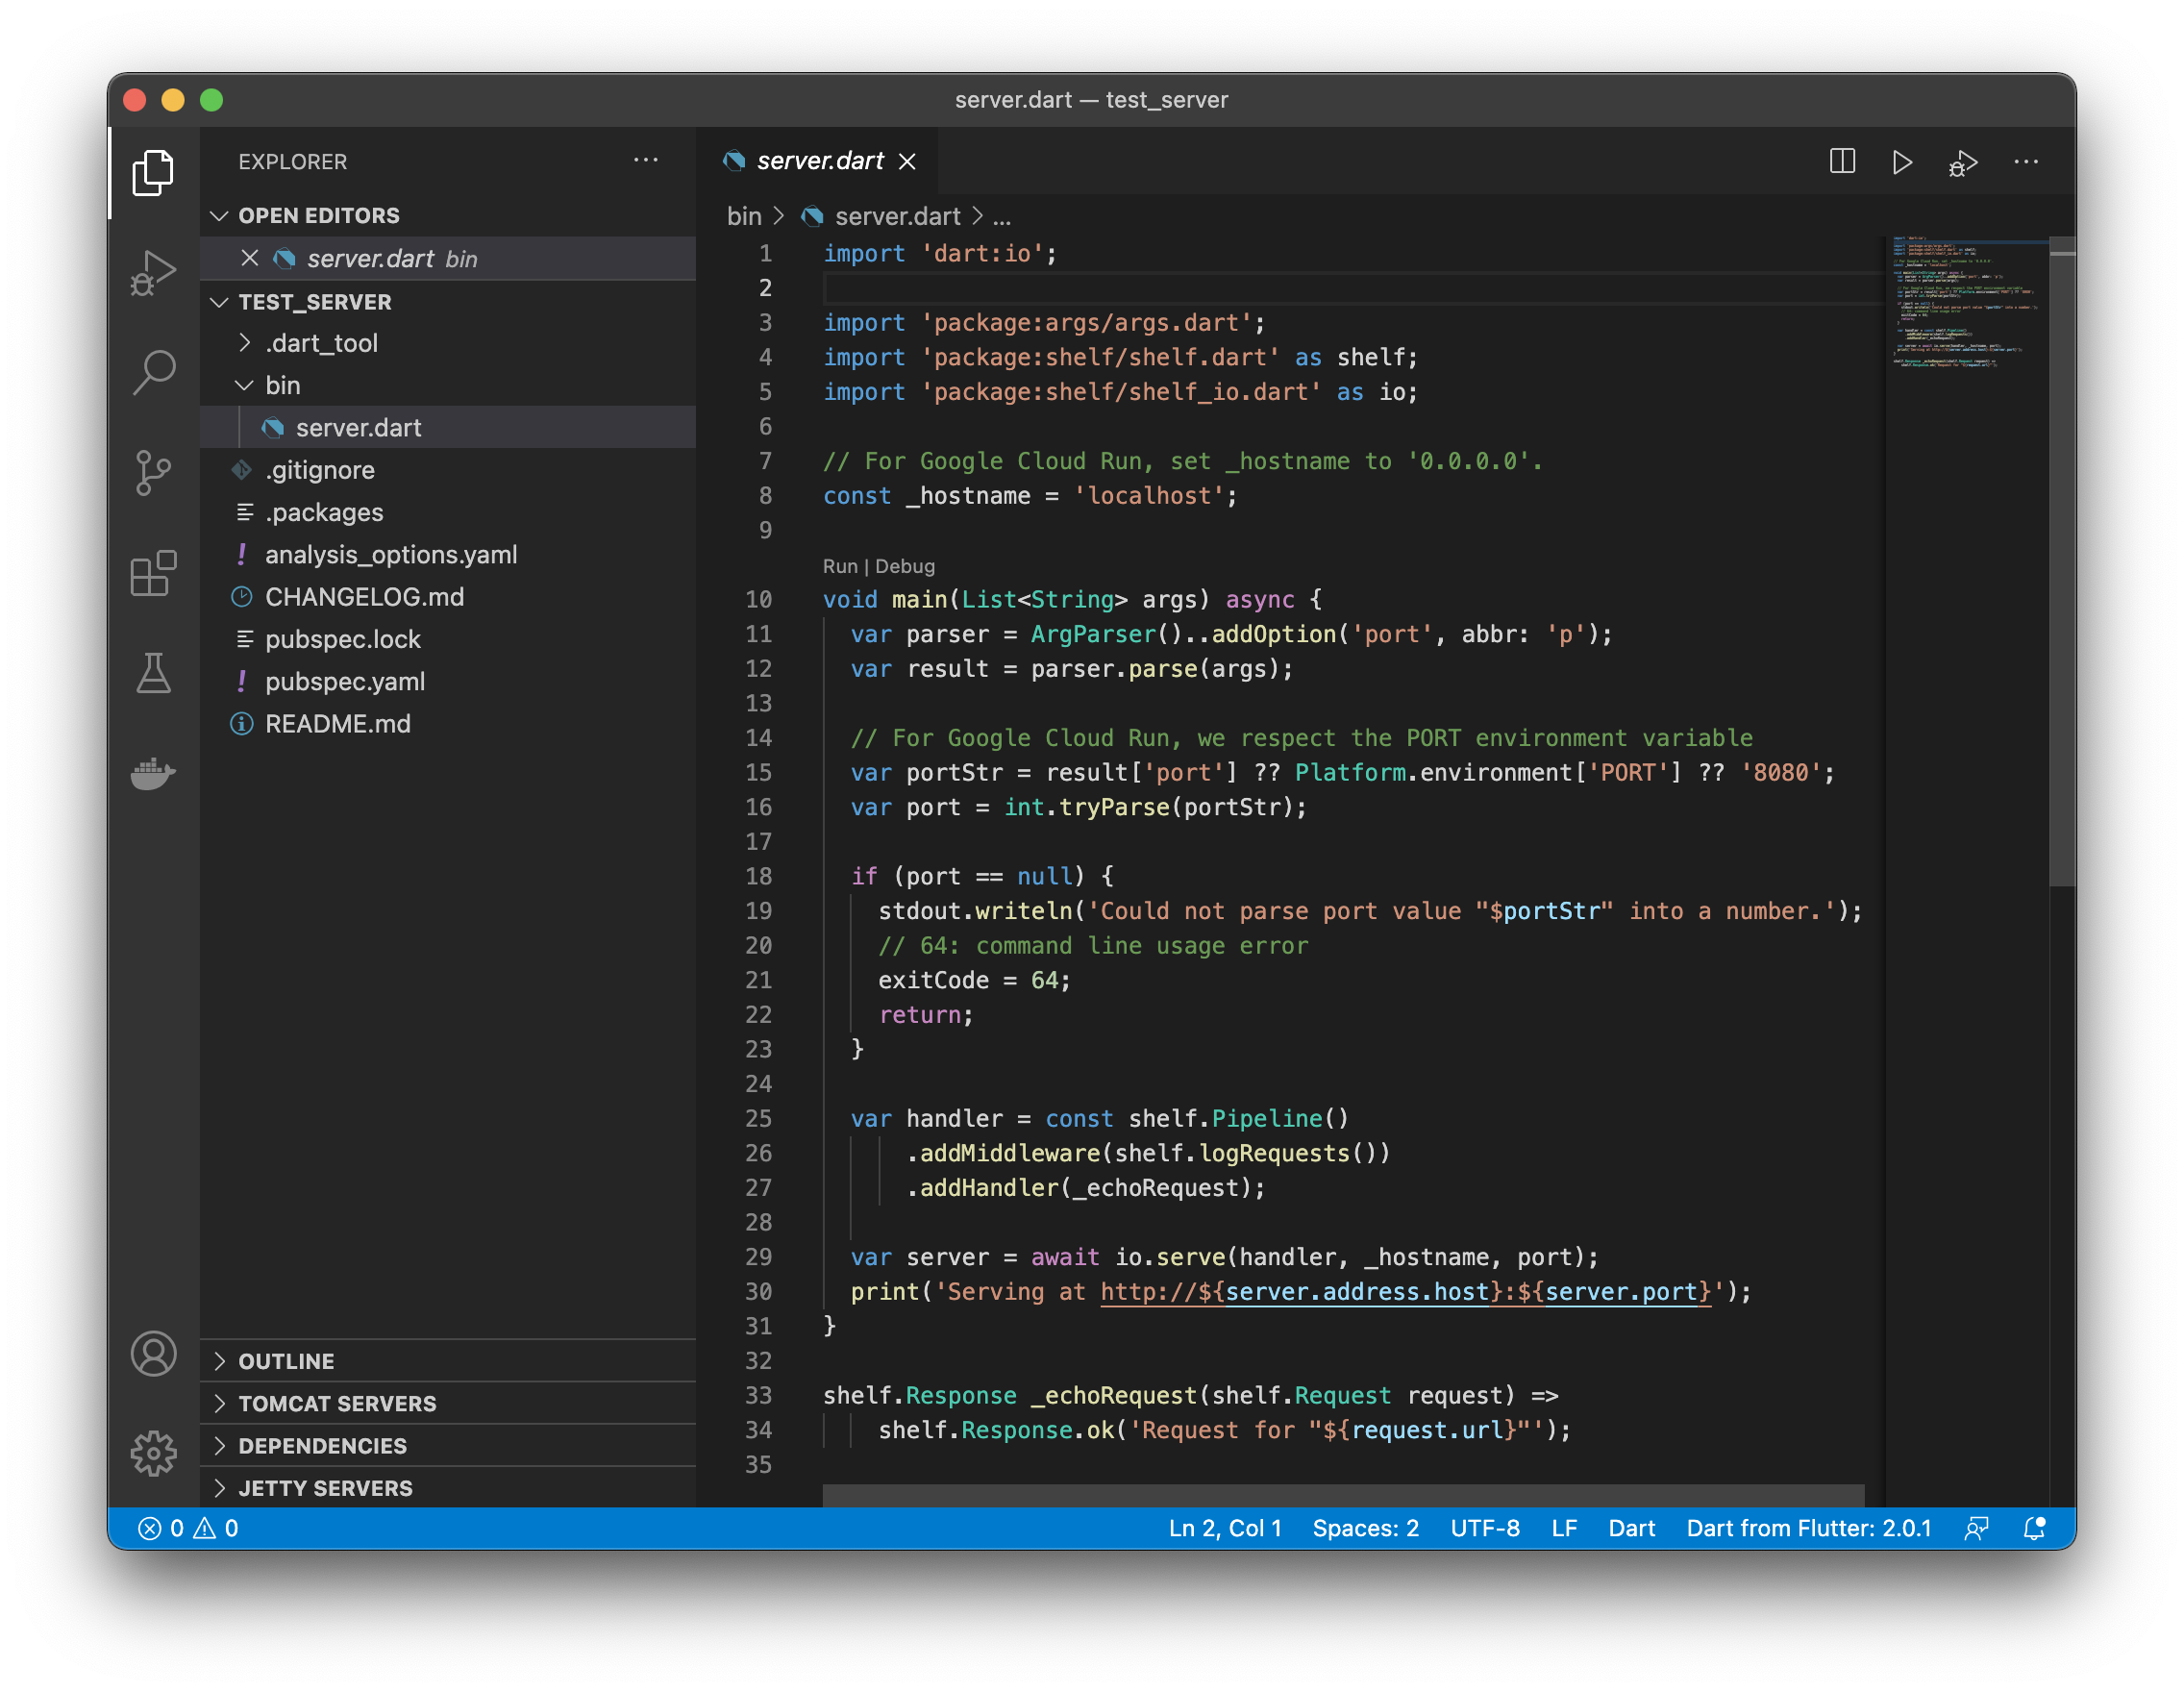Open notifications bell in status bar

[x=2034, y=1528]
